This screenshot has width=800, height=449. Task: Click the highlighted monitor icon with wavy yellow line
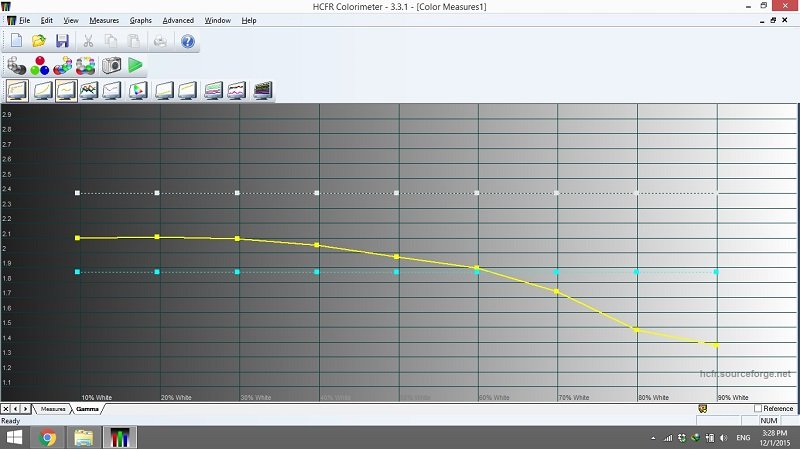tap(66, 91)
